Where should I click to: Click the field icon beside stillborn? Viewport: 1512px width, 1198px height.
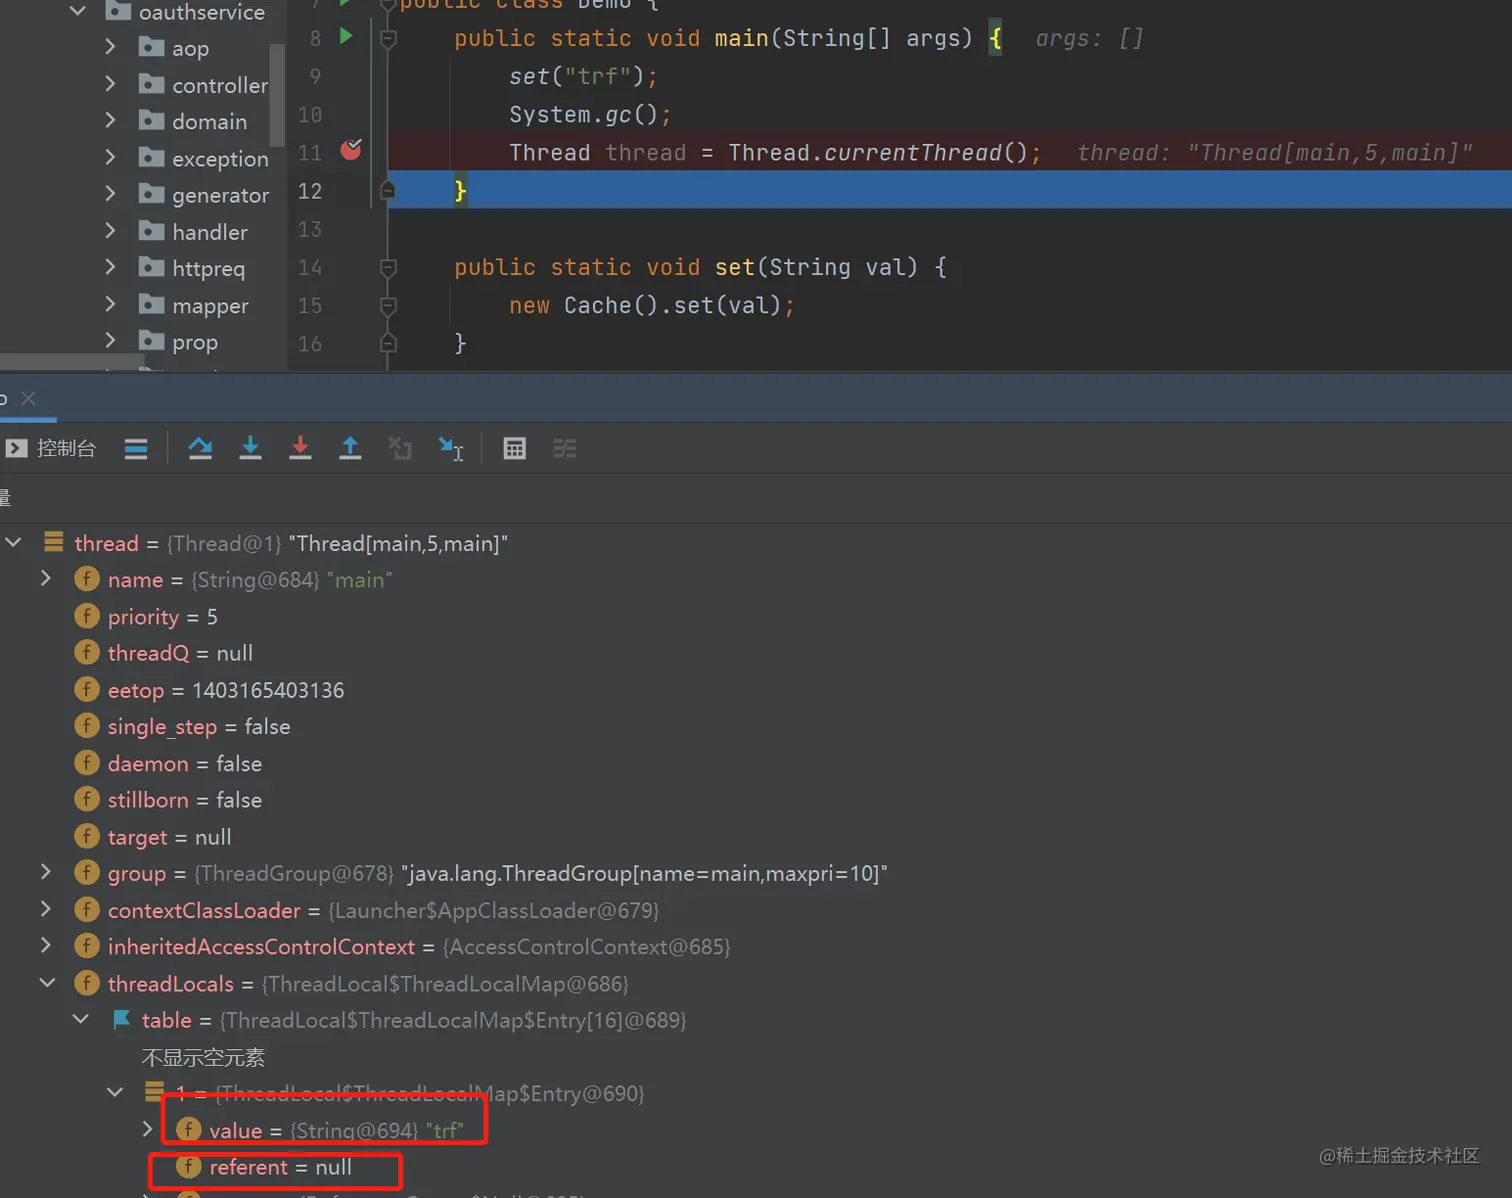coord(87,800)
